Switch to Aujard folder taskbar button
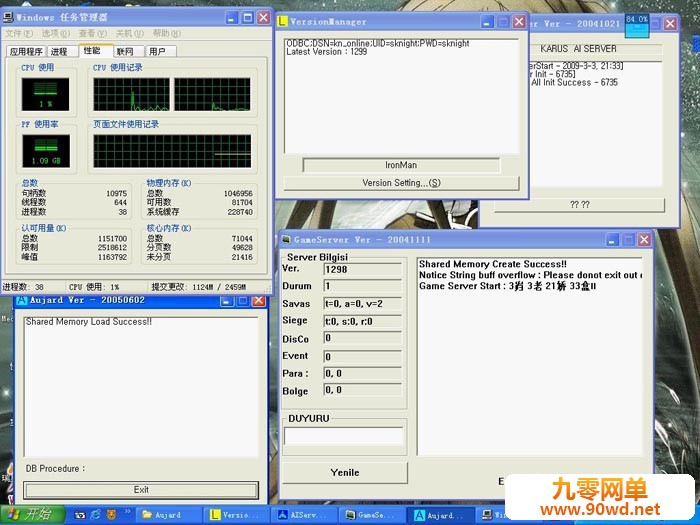 169,515
